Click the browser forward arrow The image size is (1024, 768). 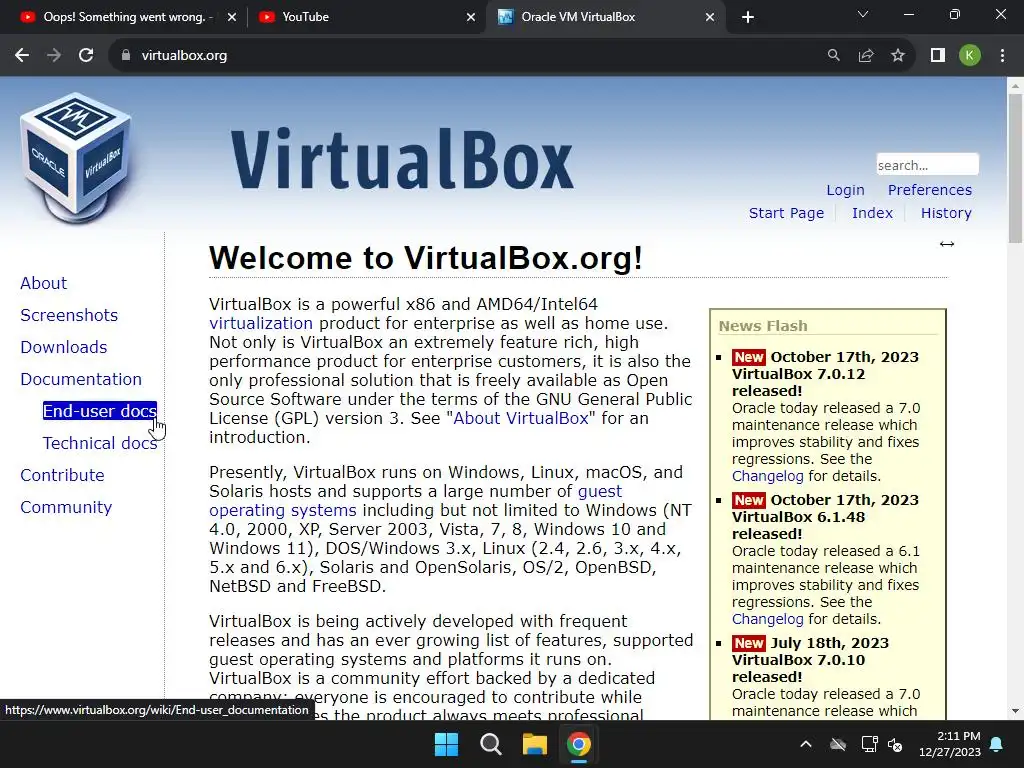(54, 56)
